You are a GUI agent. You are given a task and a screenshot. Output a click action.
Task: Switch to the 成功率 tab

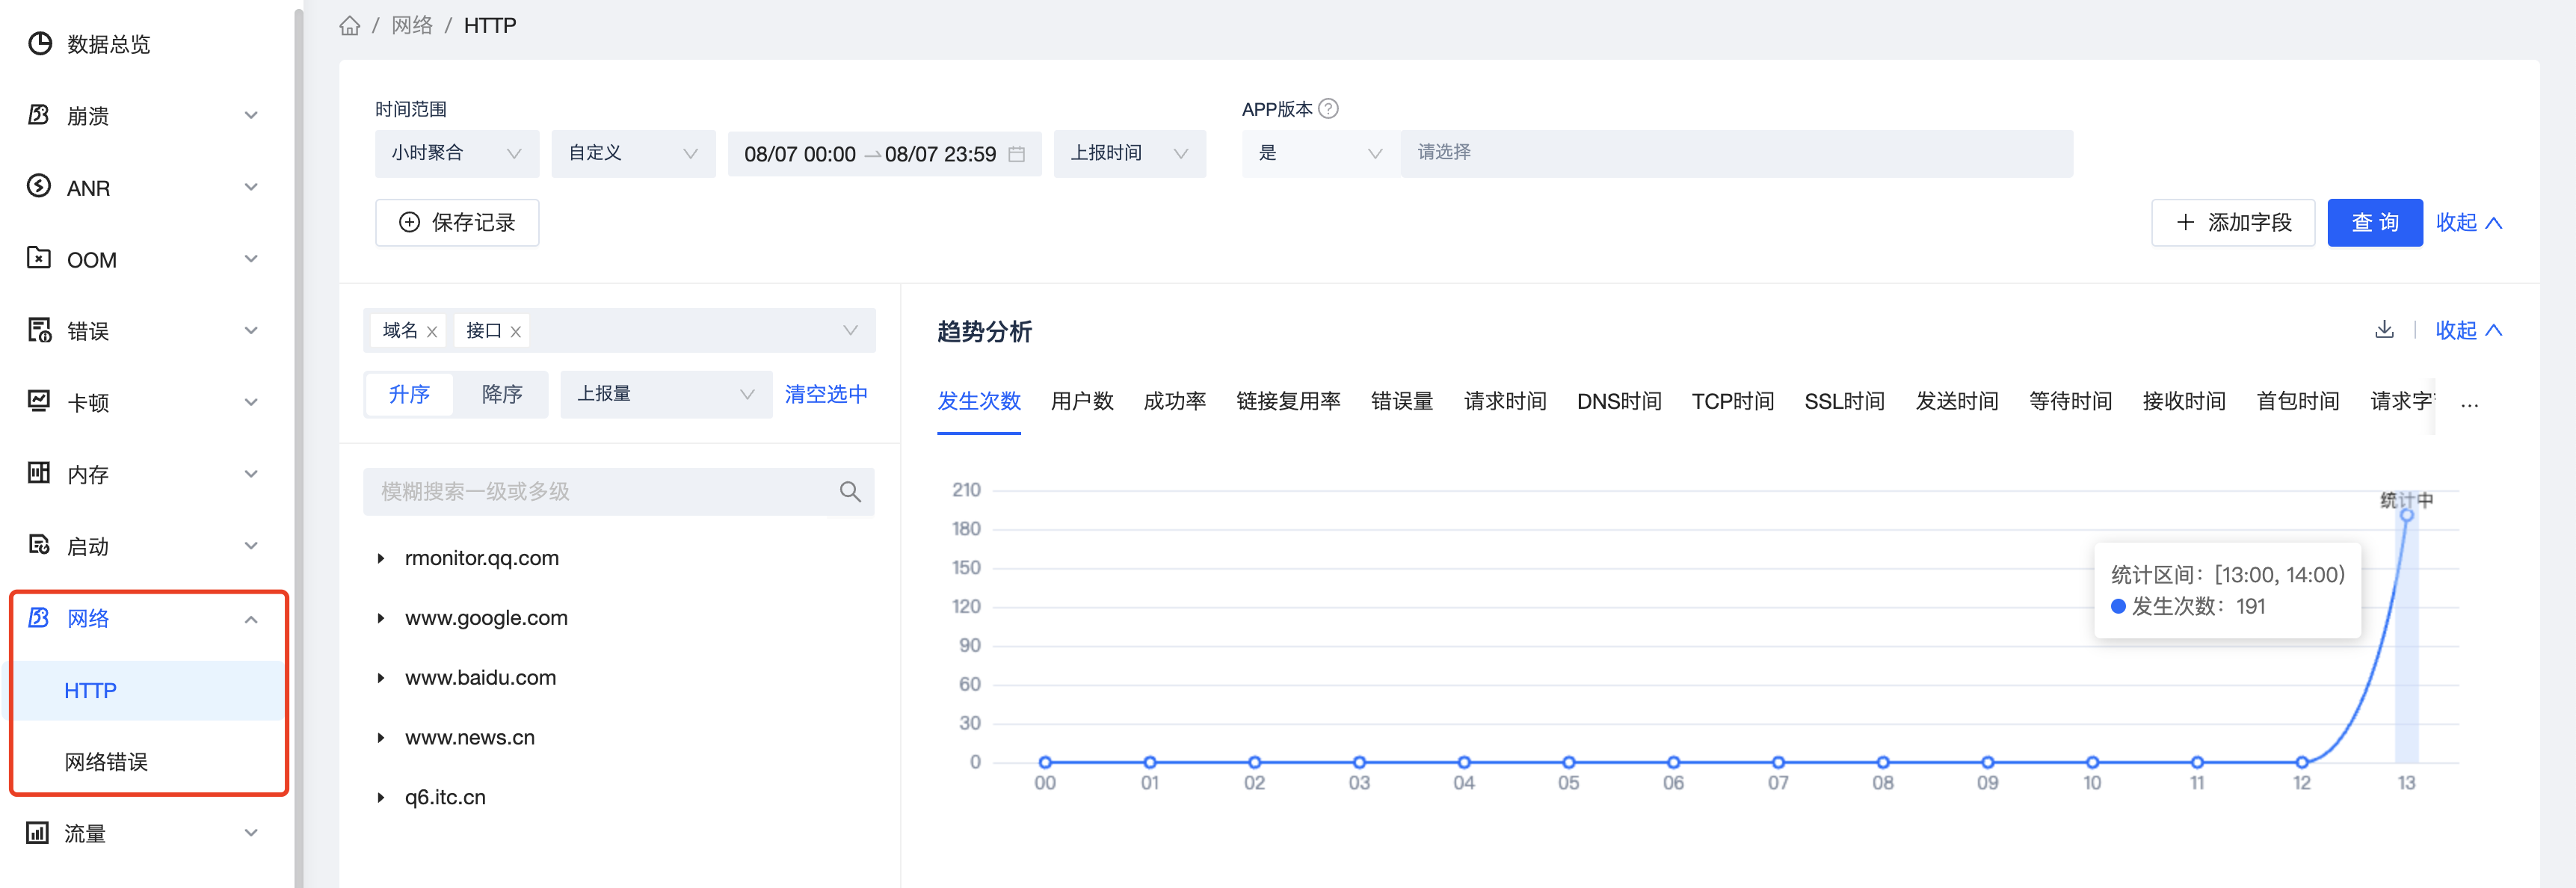pyautogui.click(x=1174, y=402)
